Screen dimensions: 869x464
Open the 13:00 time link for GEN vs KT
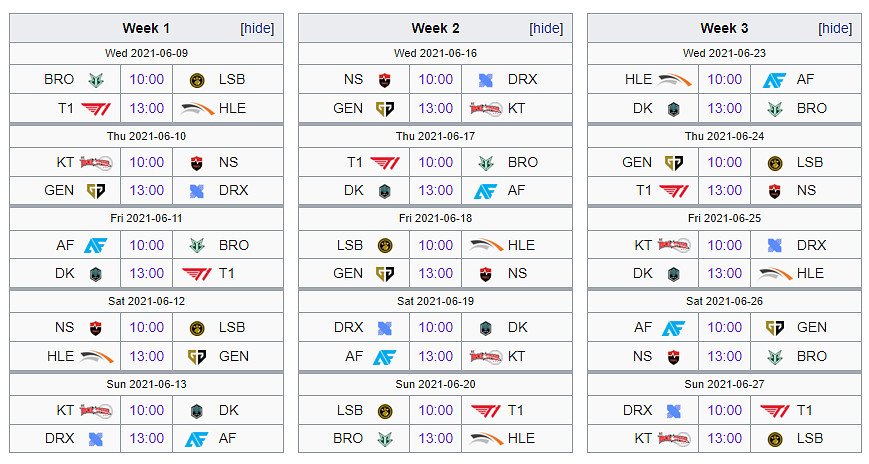click(x=436, y=108)
